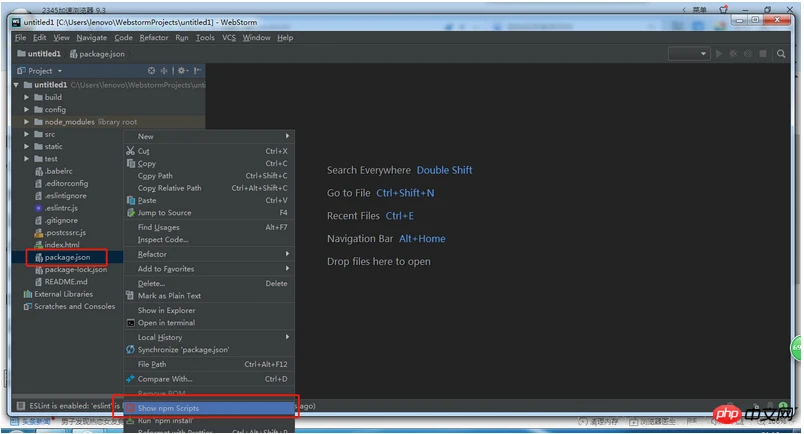Collapse the untitled1 root folder
Image resolution: width=804 pixels, height=434 pixels.
pyautogui.click(x=16, y=85)
